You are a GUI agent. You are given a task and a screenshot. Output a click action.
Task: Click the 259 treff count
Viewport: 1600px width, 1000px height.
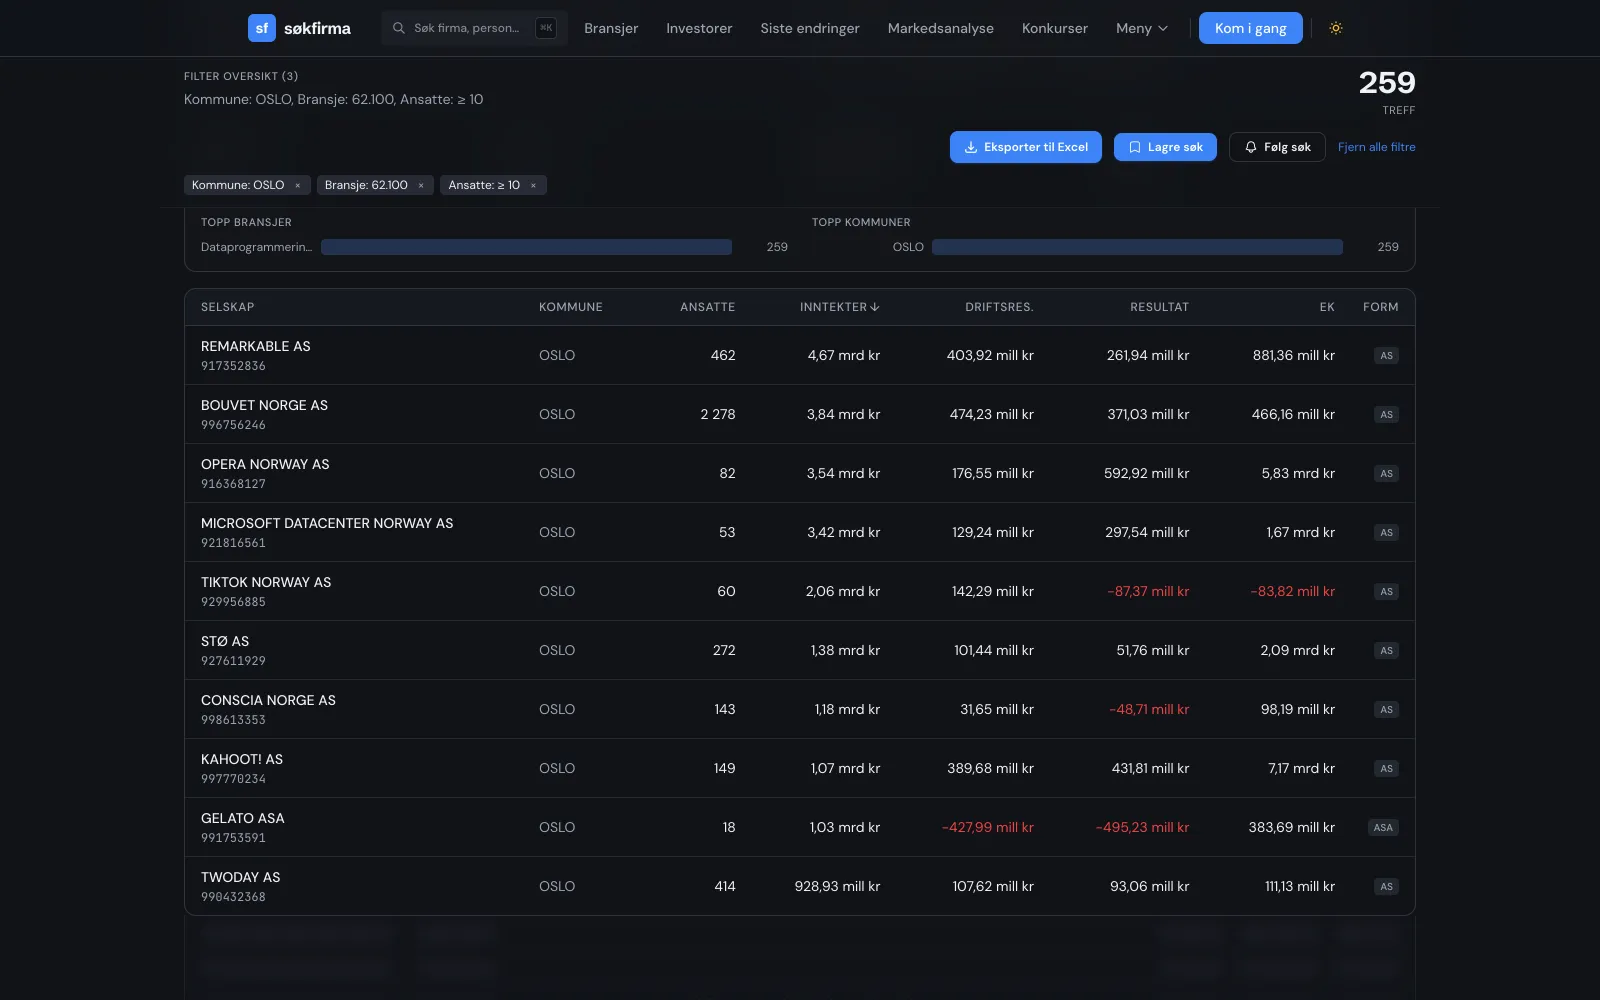[1387, 83]
